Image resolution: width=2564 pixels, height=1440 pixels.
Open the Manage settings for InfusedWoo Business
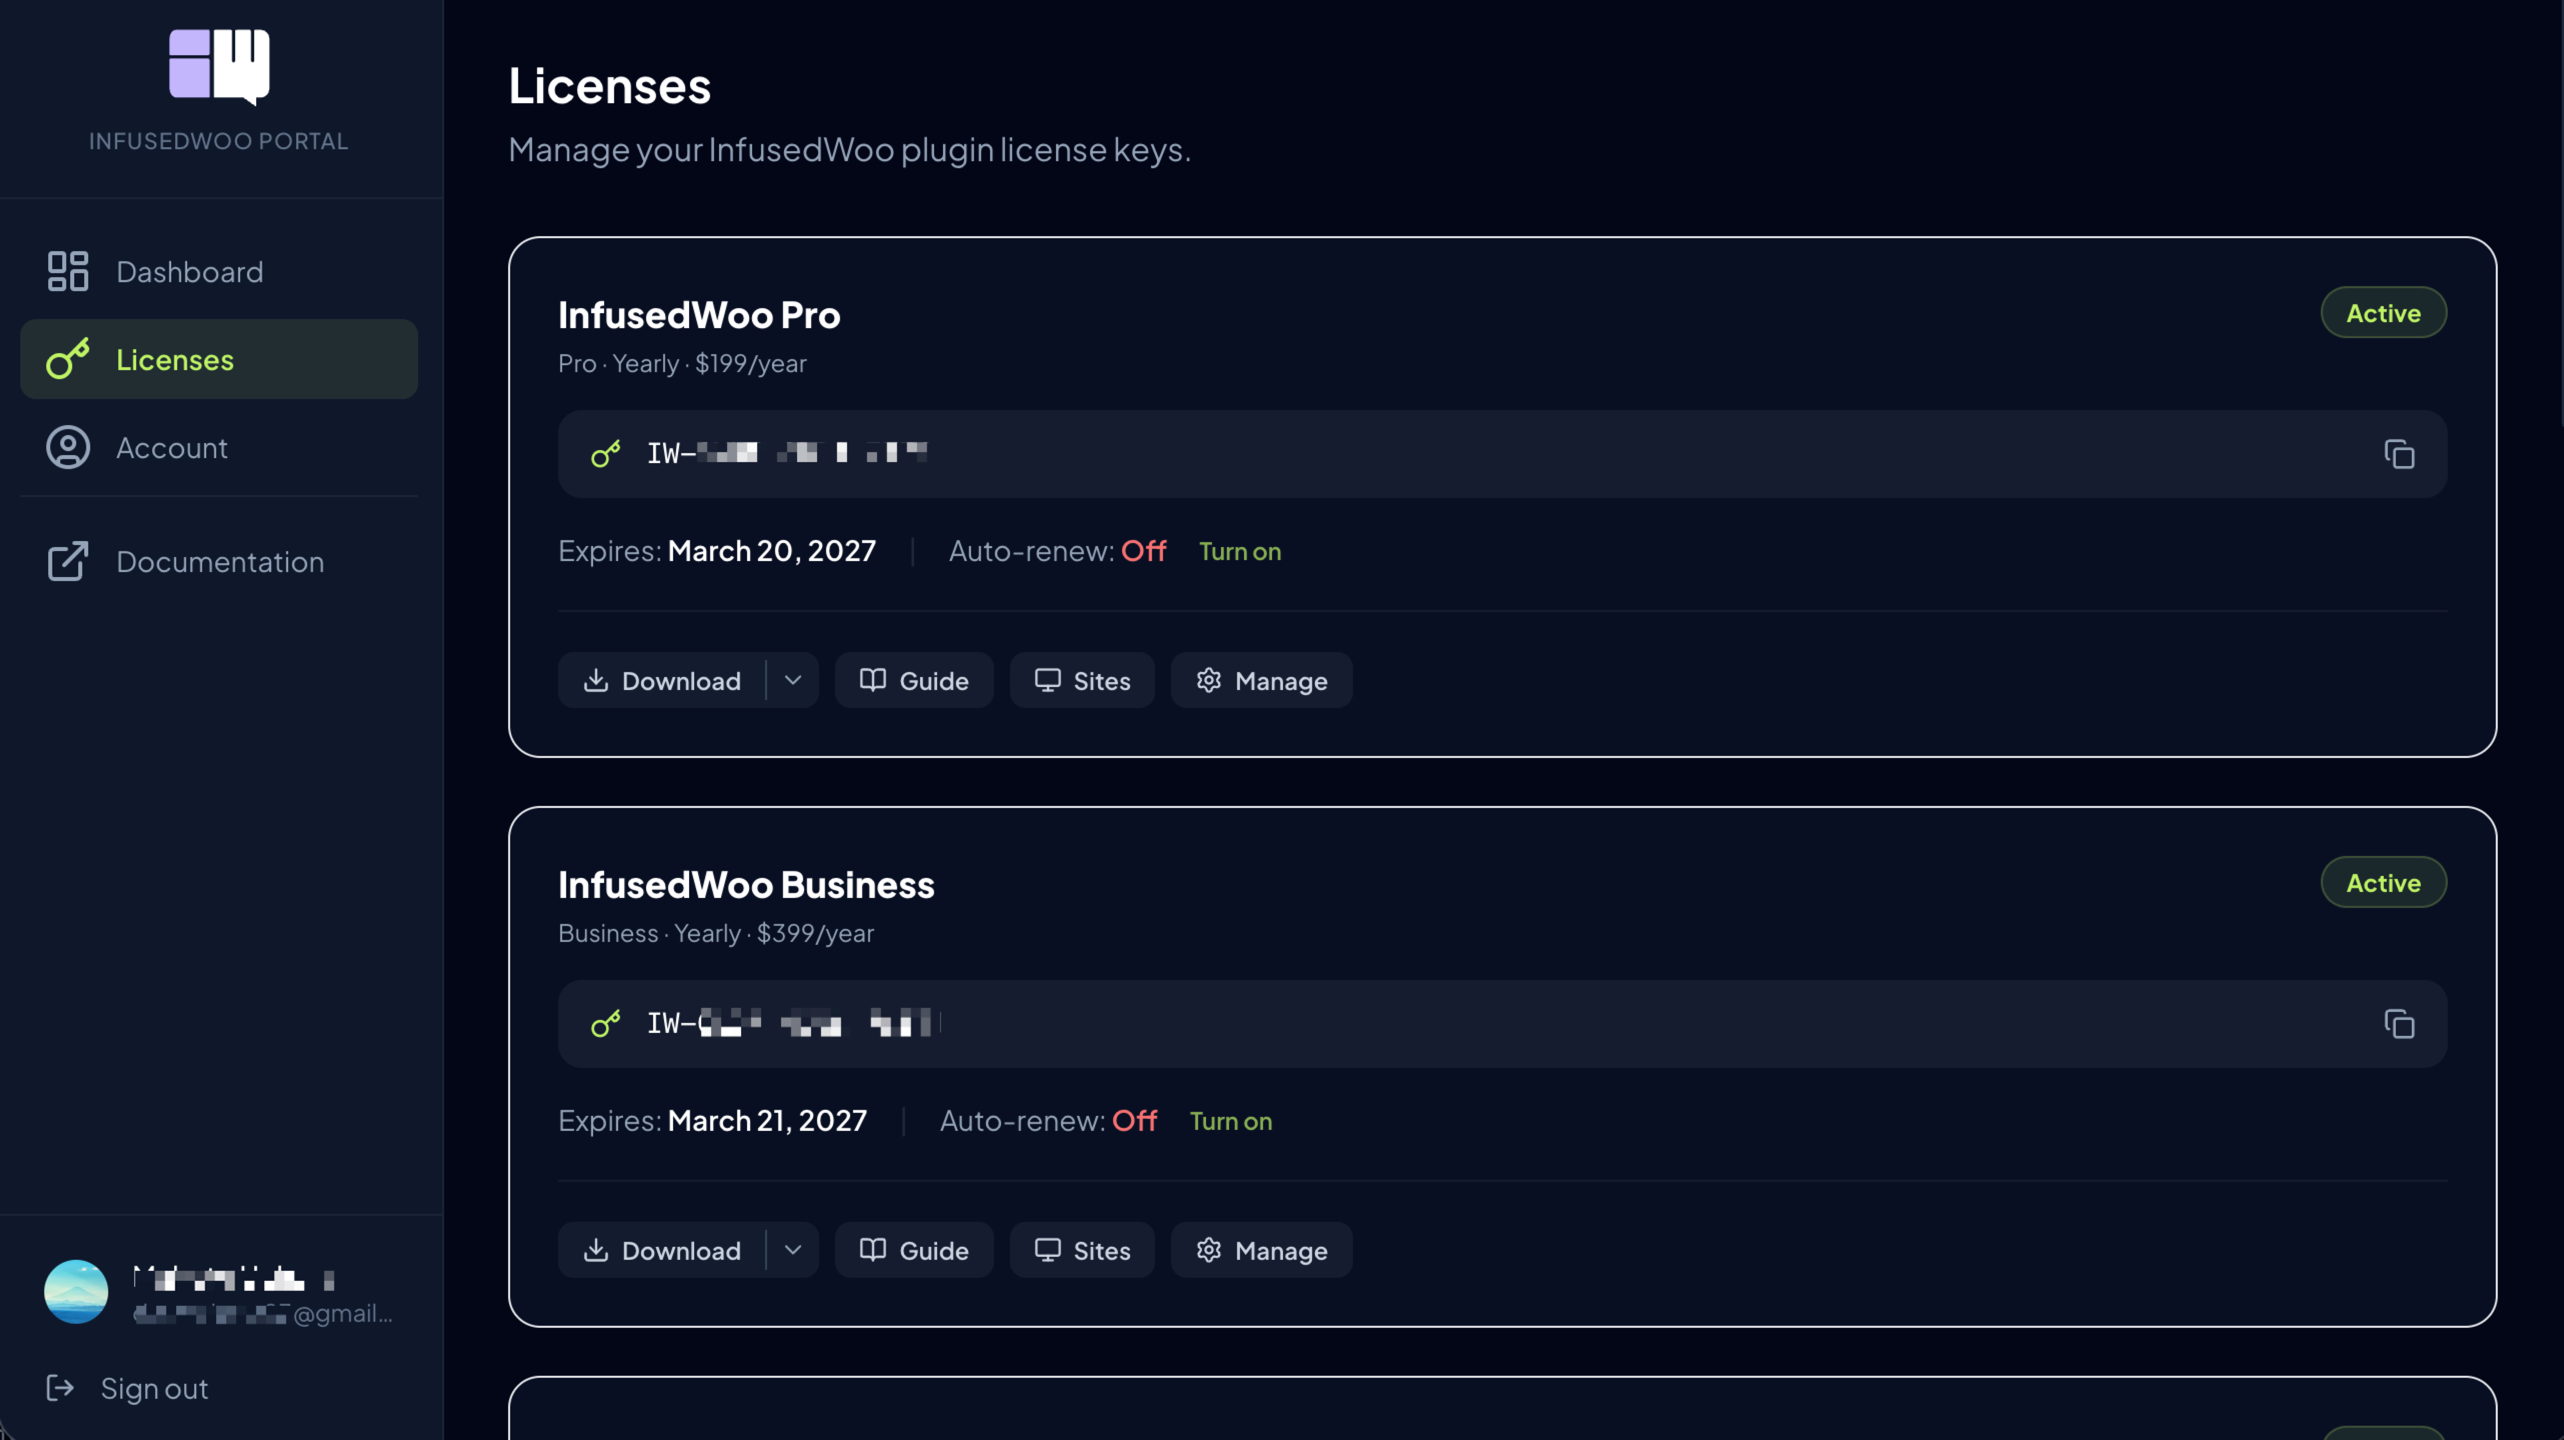coord(1261,1250)
